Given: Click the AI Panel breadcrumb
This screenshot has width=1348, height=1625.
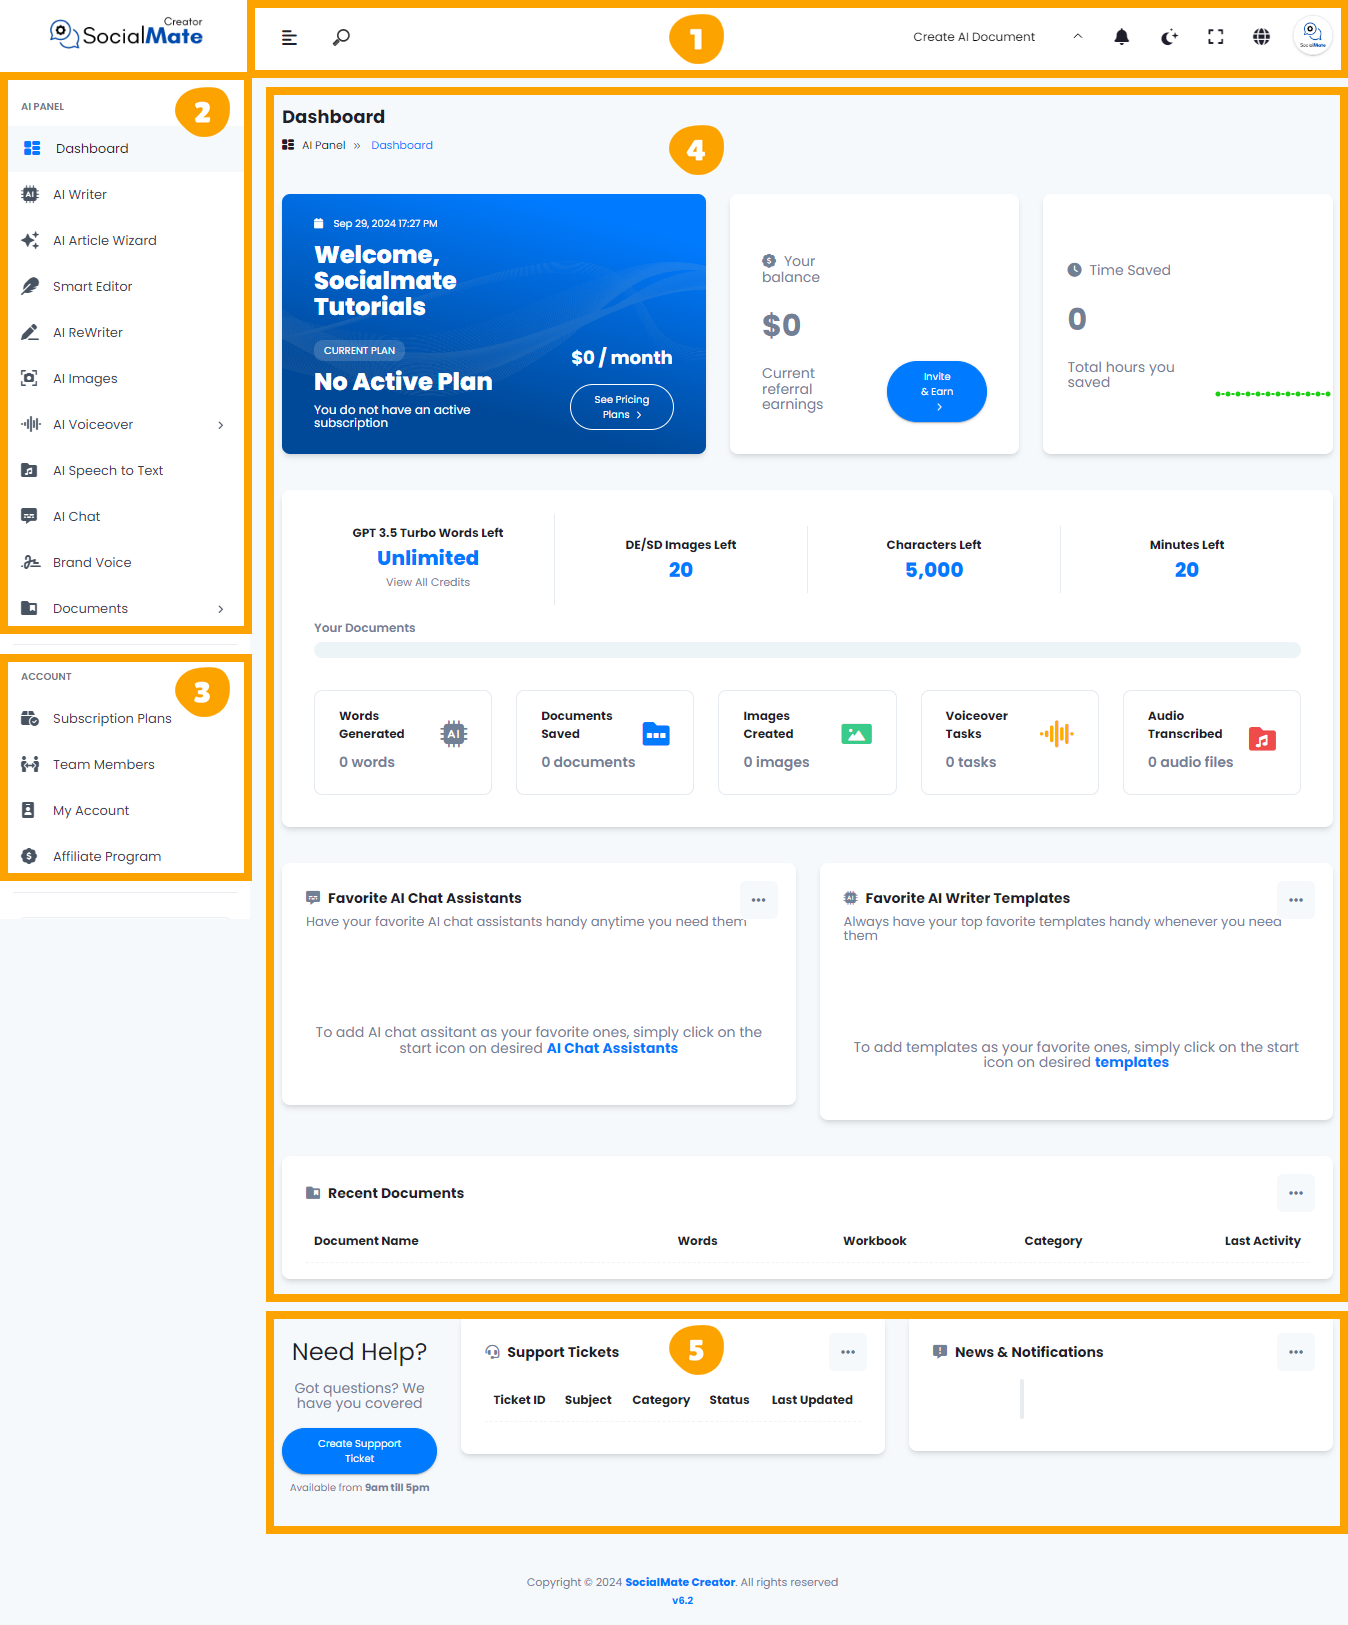Looking at the screenshot, I should click(324, 145).
